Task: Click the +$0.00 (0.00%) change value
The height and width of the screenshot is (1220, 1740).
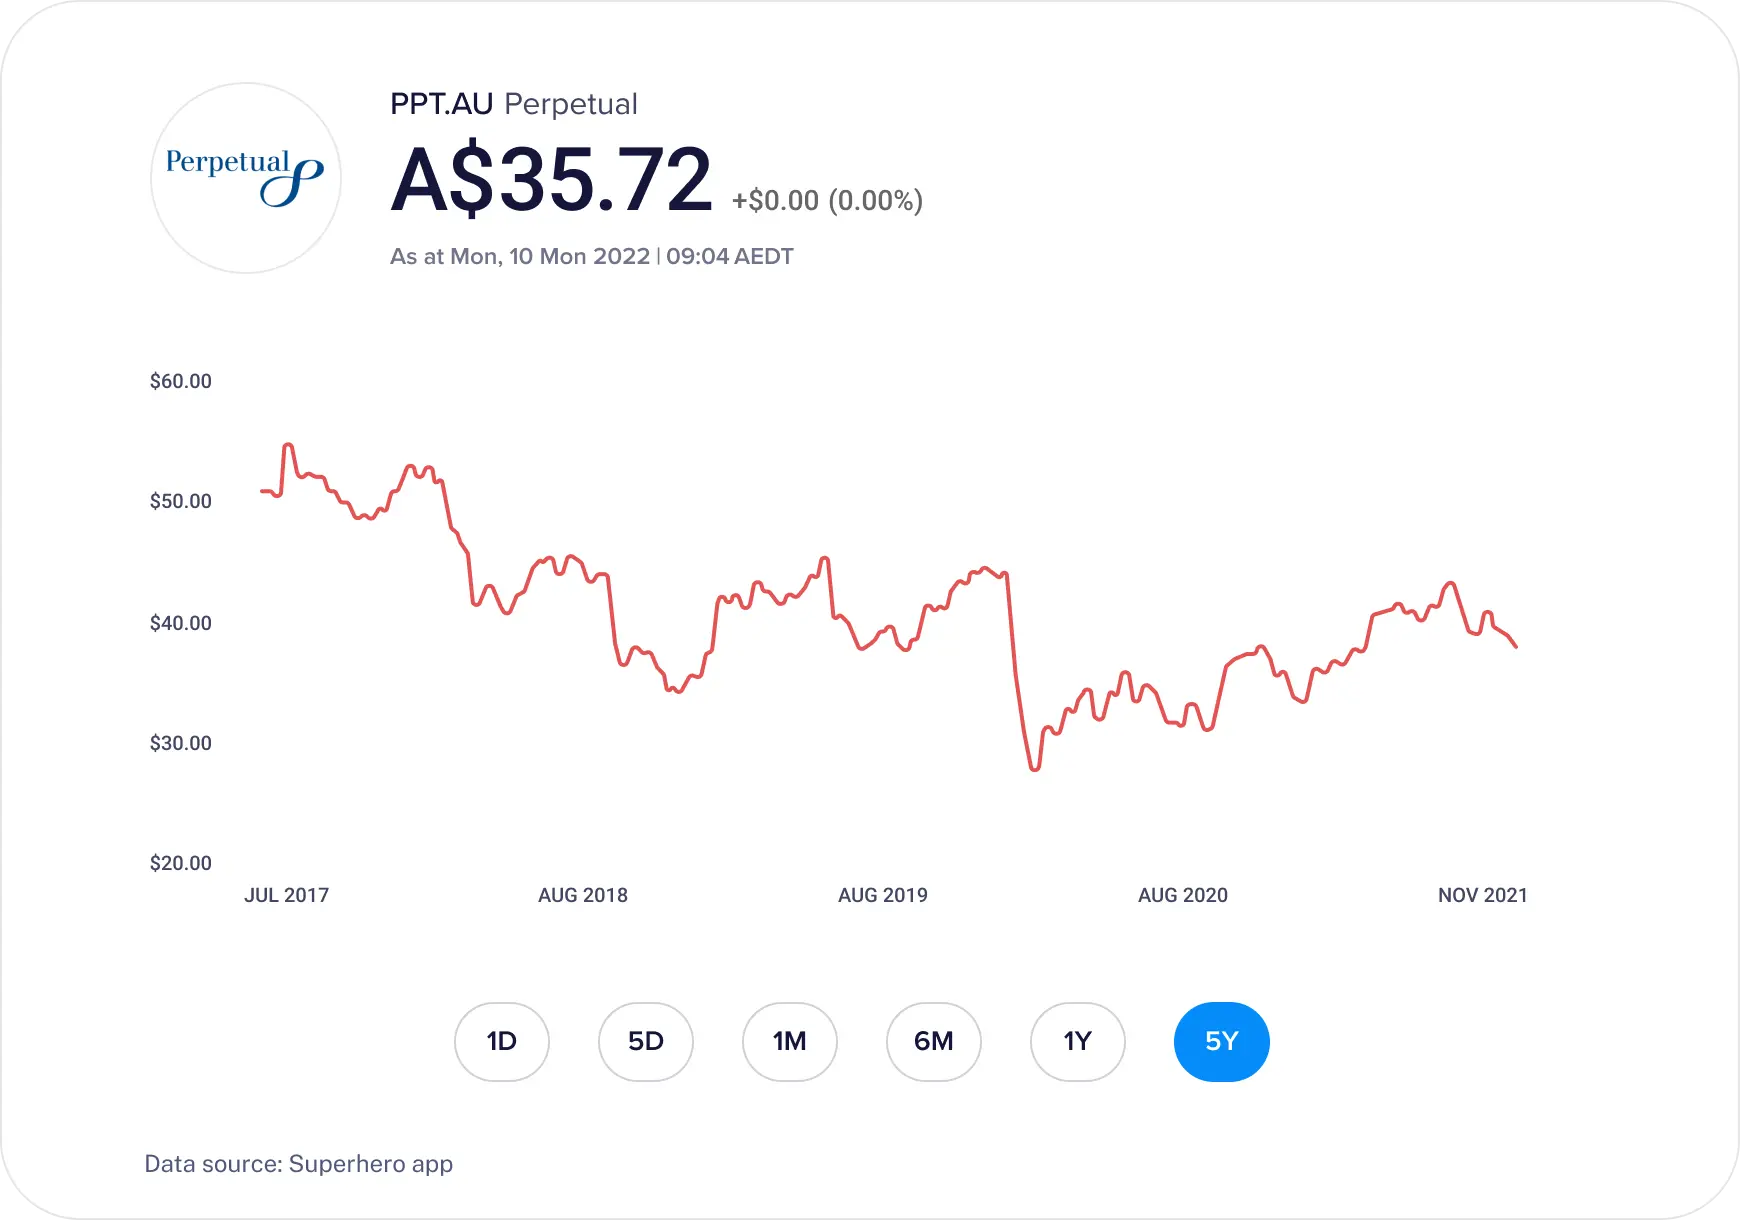Action: (827, 201)
